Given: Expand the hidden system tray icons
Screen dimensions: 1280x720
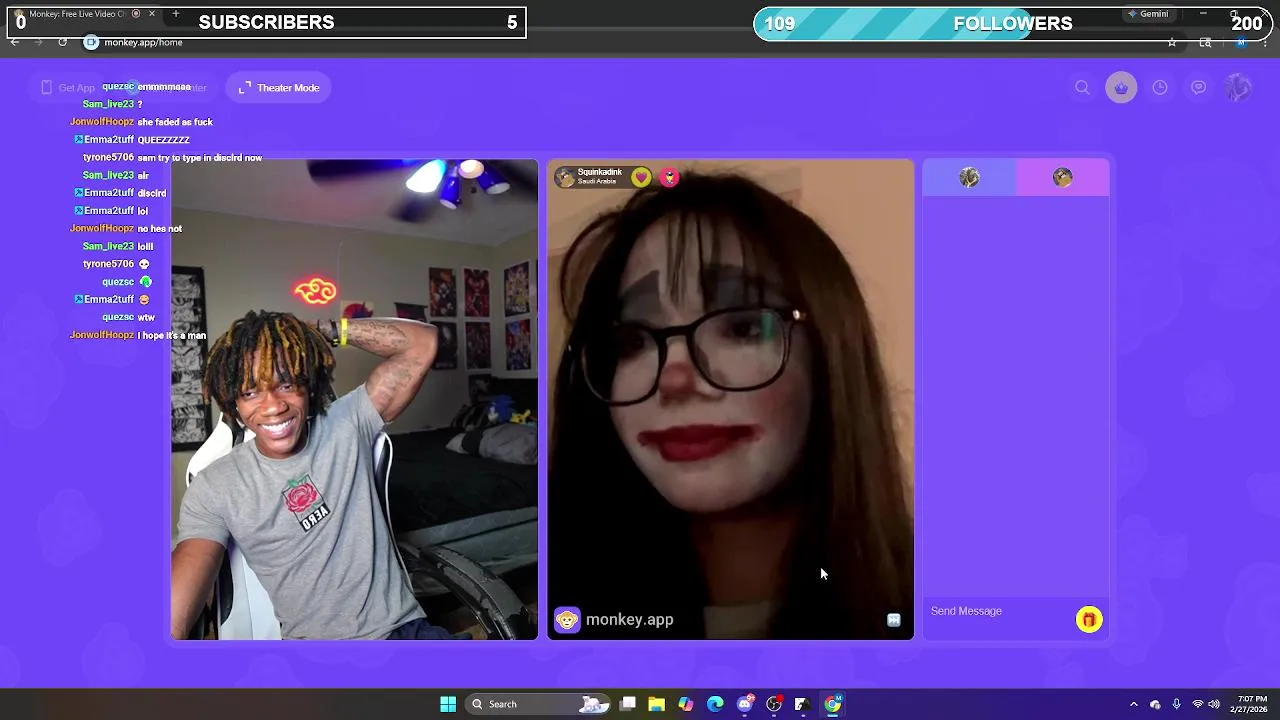Looking at the screenshot, I should 1133,704.
